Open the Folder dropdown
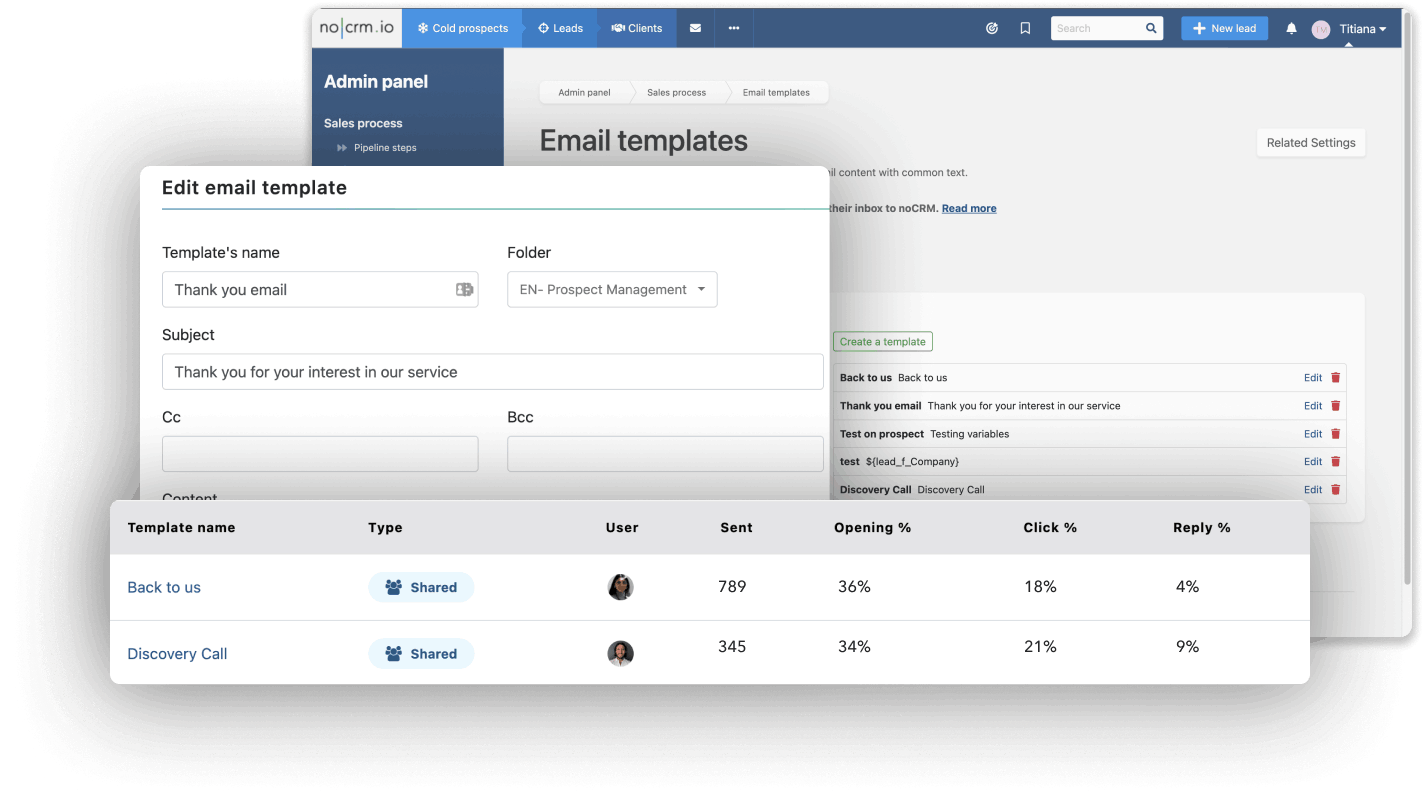Image resolution: width=1424 pixels, height=803 pixels. pyautogui.click(x=612, y=290)
